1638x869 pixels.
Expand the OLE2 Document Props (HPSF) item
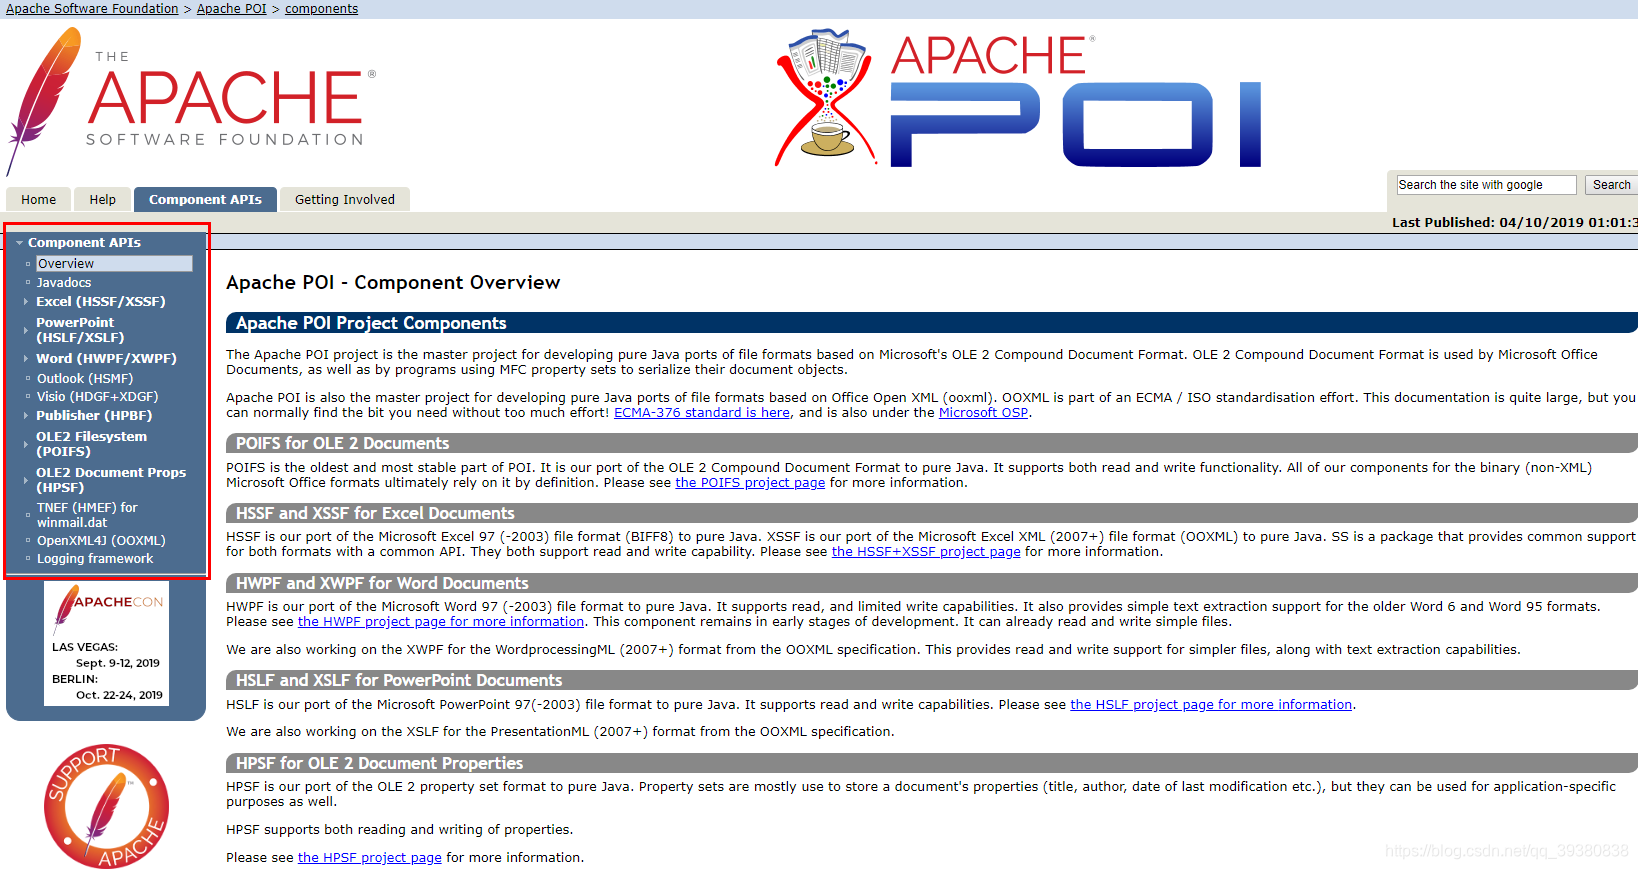tap(26, 480)
